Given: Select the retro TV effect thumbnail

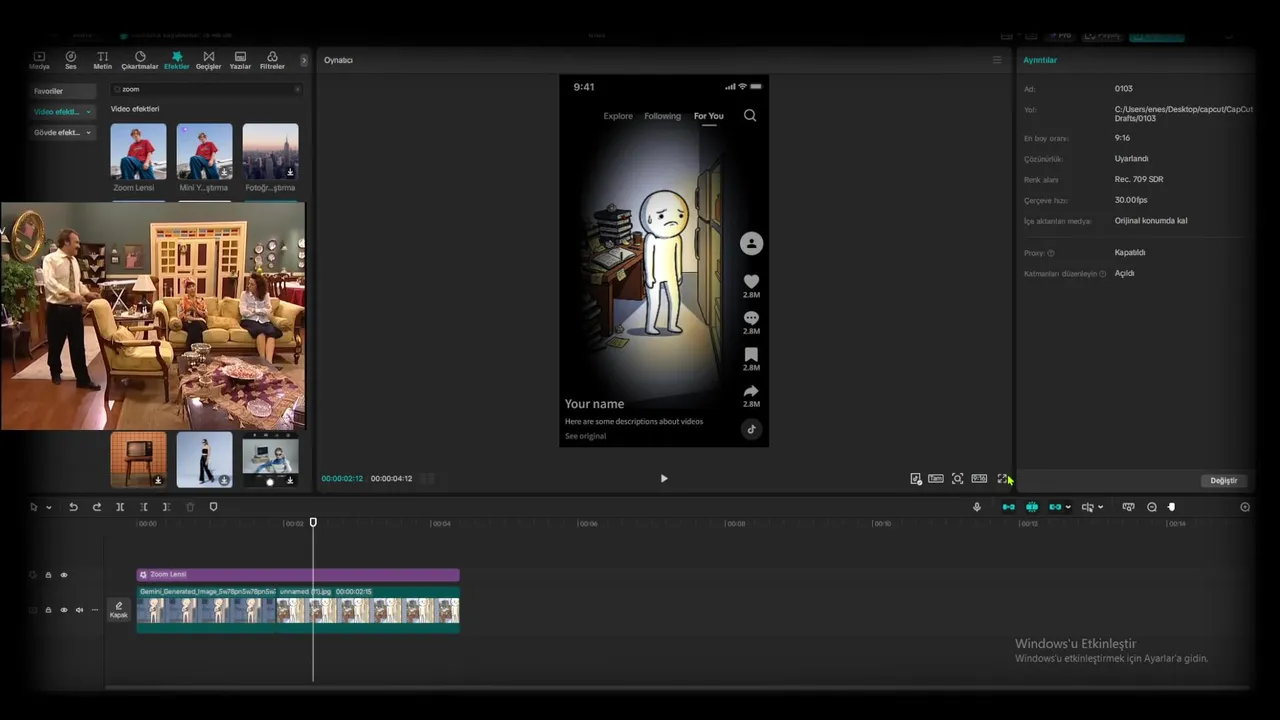Looking at the screenshot, I should [x=138, y=459].
